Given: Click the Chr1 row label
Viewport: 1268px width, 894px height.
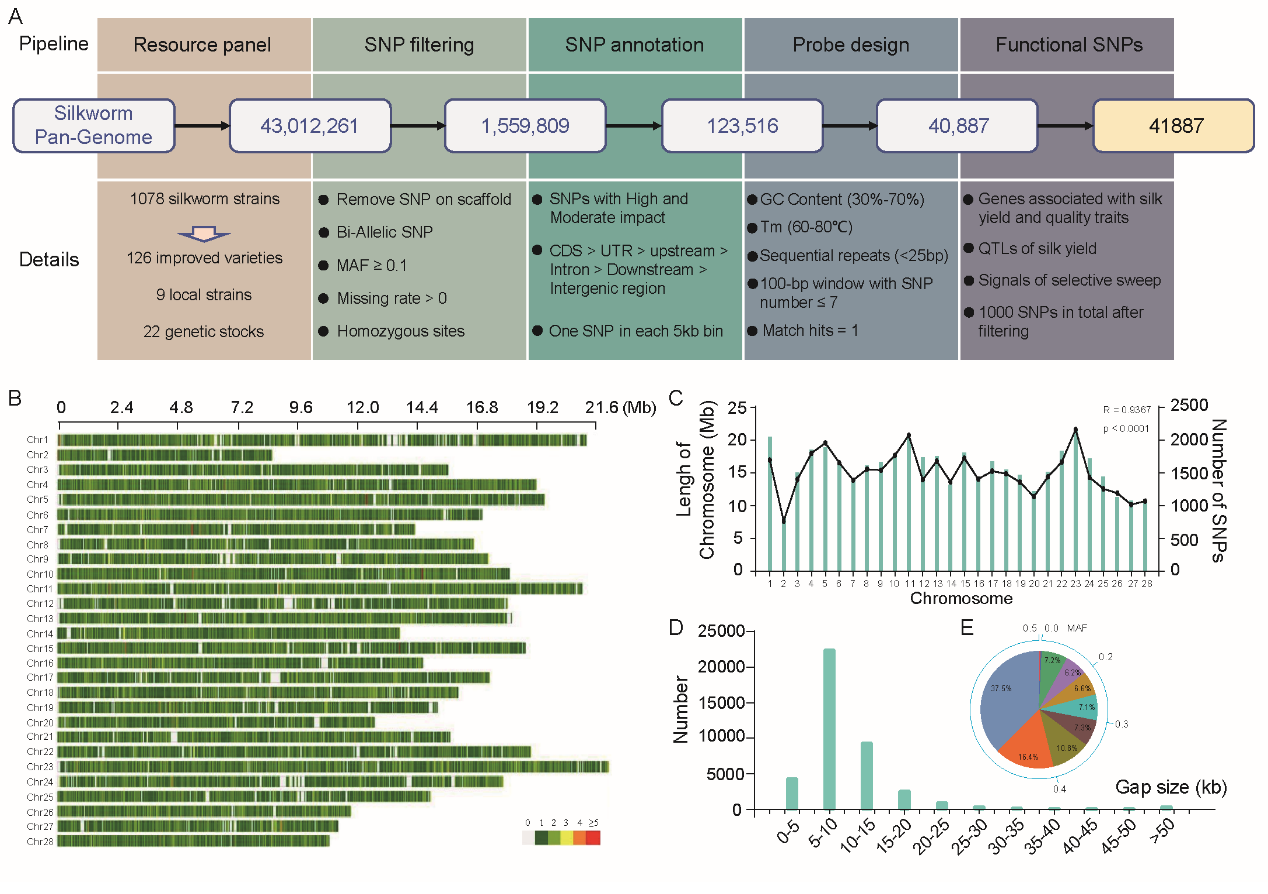Looking at the screenshot, I should tap(39, 440).
